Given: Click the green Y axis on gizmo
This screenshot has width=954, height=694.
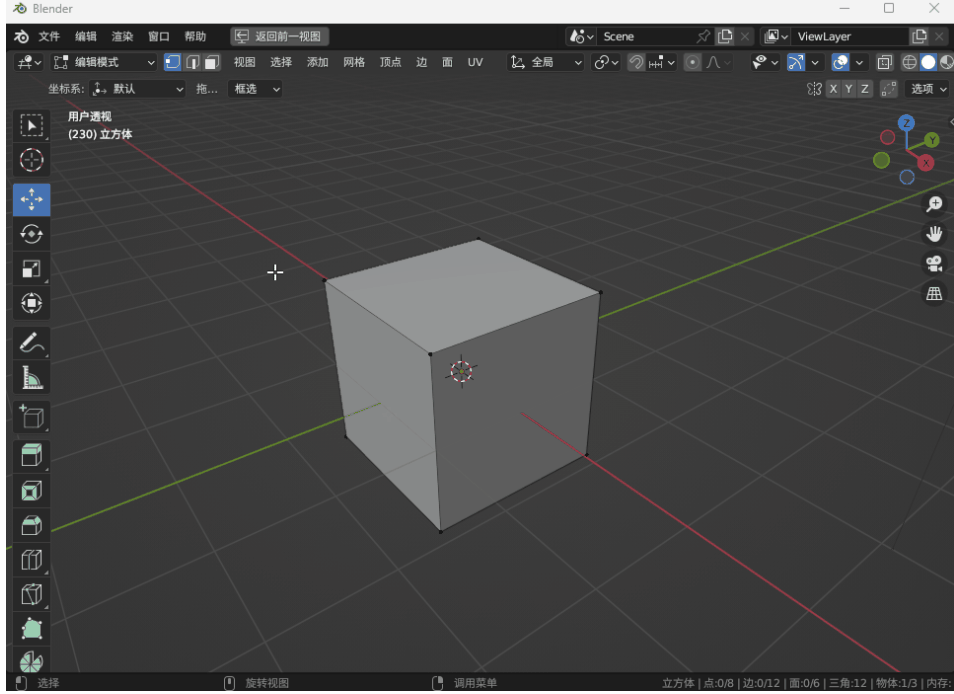Looking at the screenshot, I should tap(931, 141).
